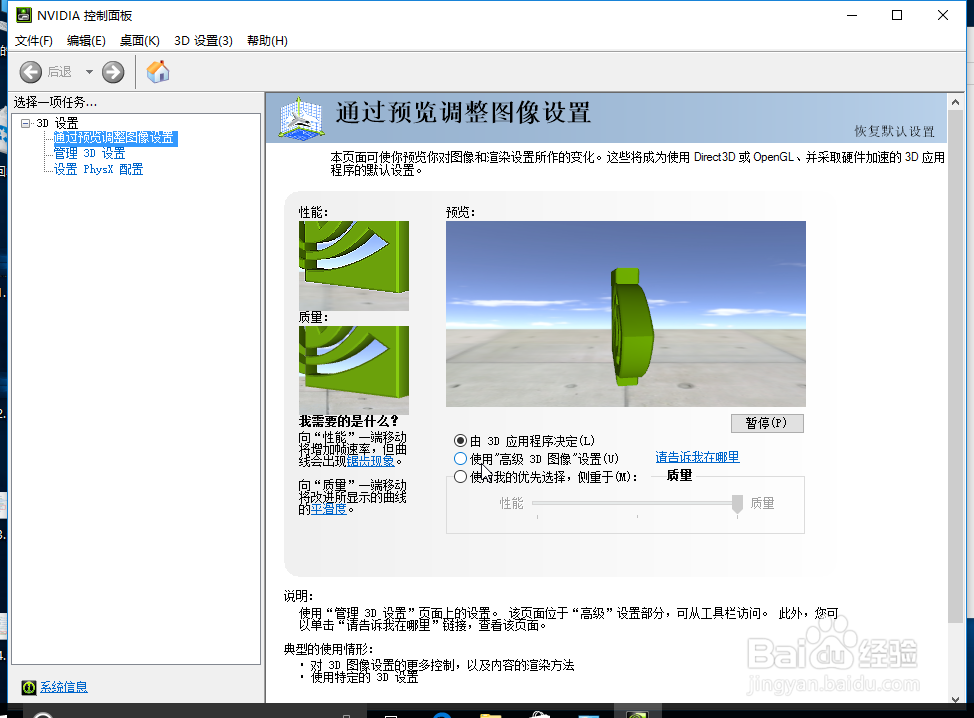Open the 帮助(H) menu

point(267,40)
